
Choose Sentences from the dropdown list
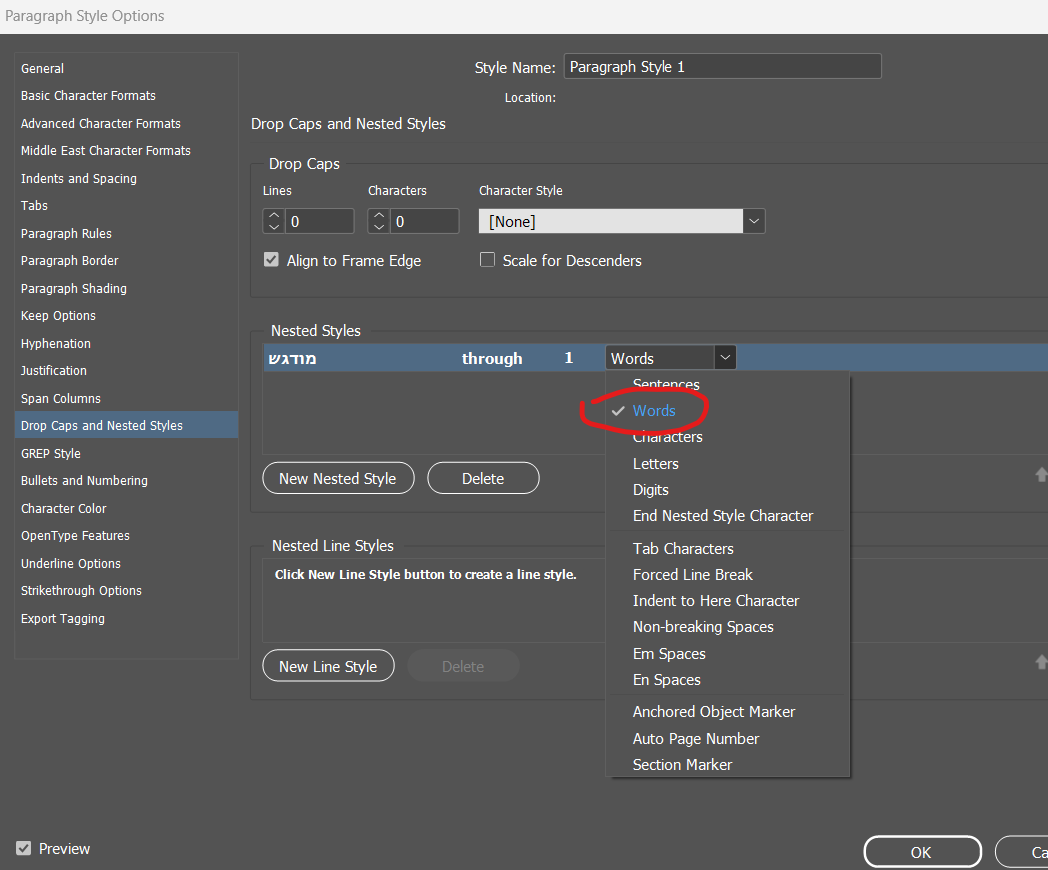click(x=666, y=384)
